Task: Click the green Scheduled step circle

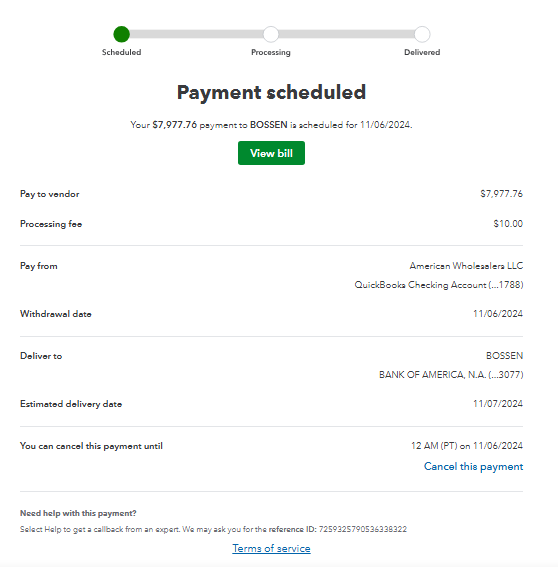Action: 122,34
